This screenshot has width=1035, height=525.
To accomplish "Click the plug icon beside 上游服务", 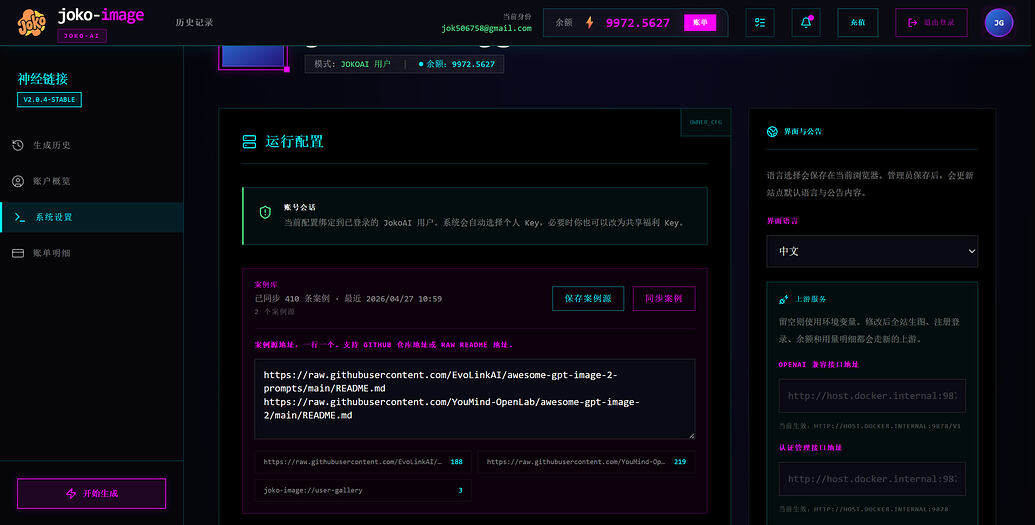I will click(784, 299).
